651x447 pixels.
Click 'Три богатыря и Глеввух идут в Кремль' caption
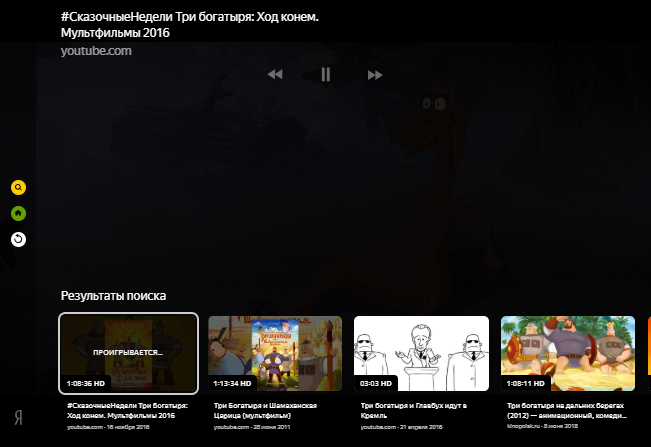coord(412,410)
